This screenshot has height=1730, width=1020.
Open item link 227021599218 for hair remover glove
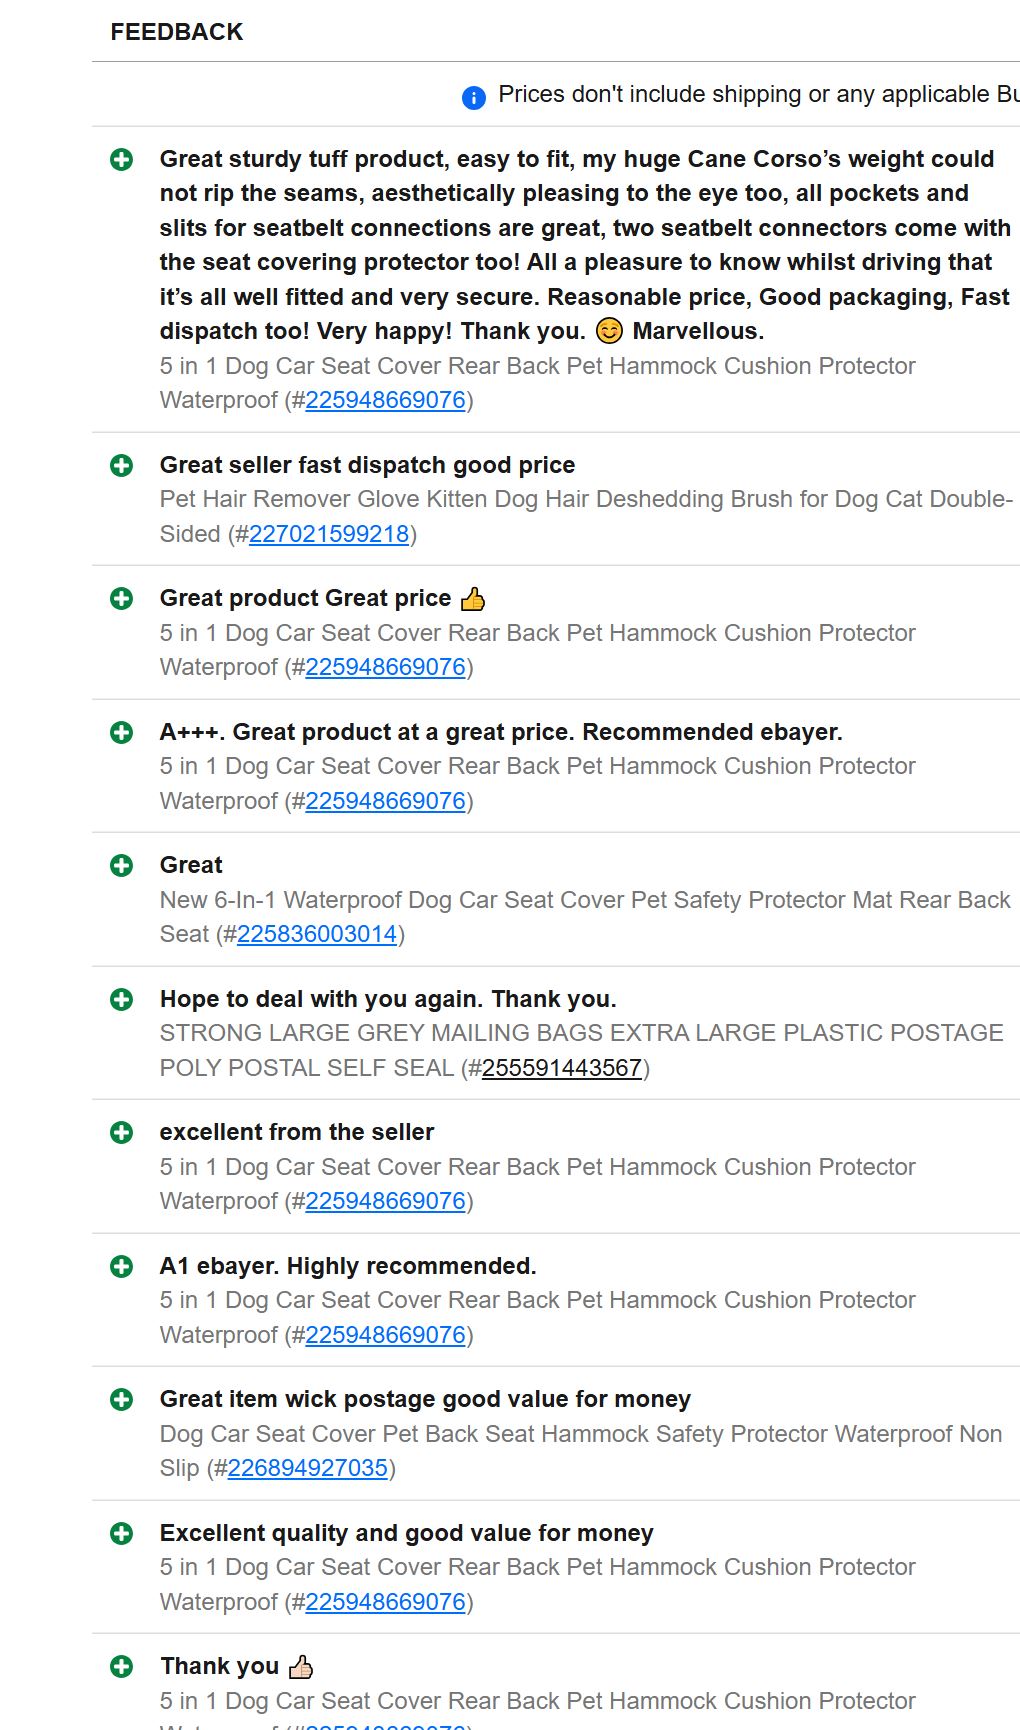[329, 534]
